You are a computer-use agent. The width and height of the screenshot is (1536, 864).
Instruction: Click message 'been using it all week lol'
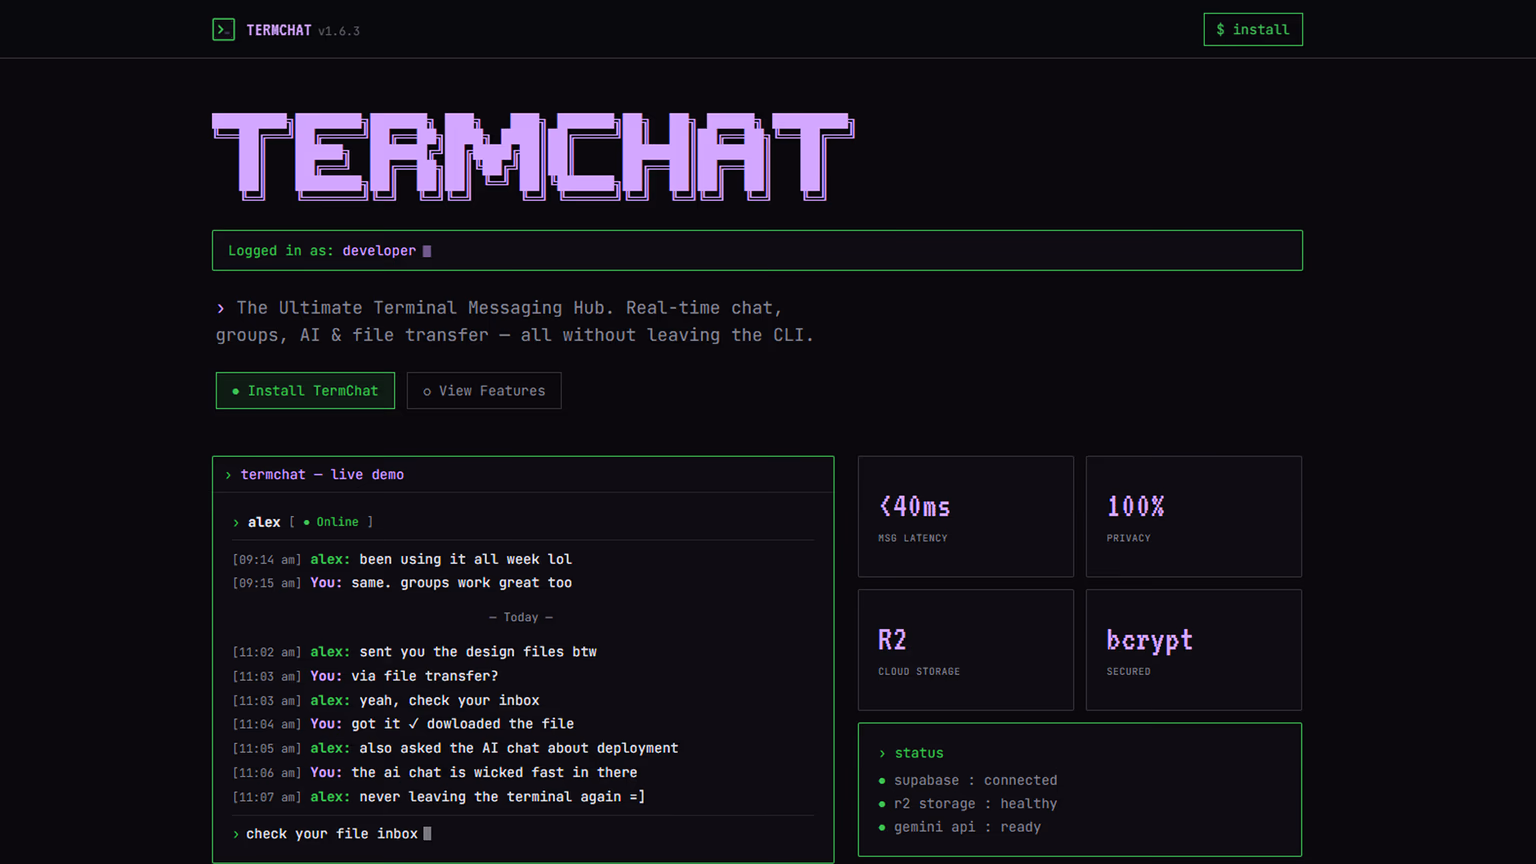point(466,559)
